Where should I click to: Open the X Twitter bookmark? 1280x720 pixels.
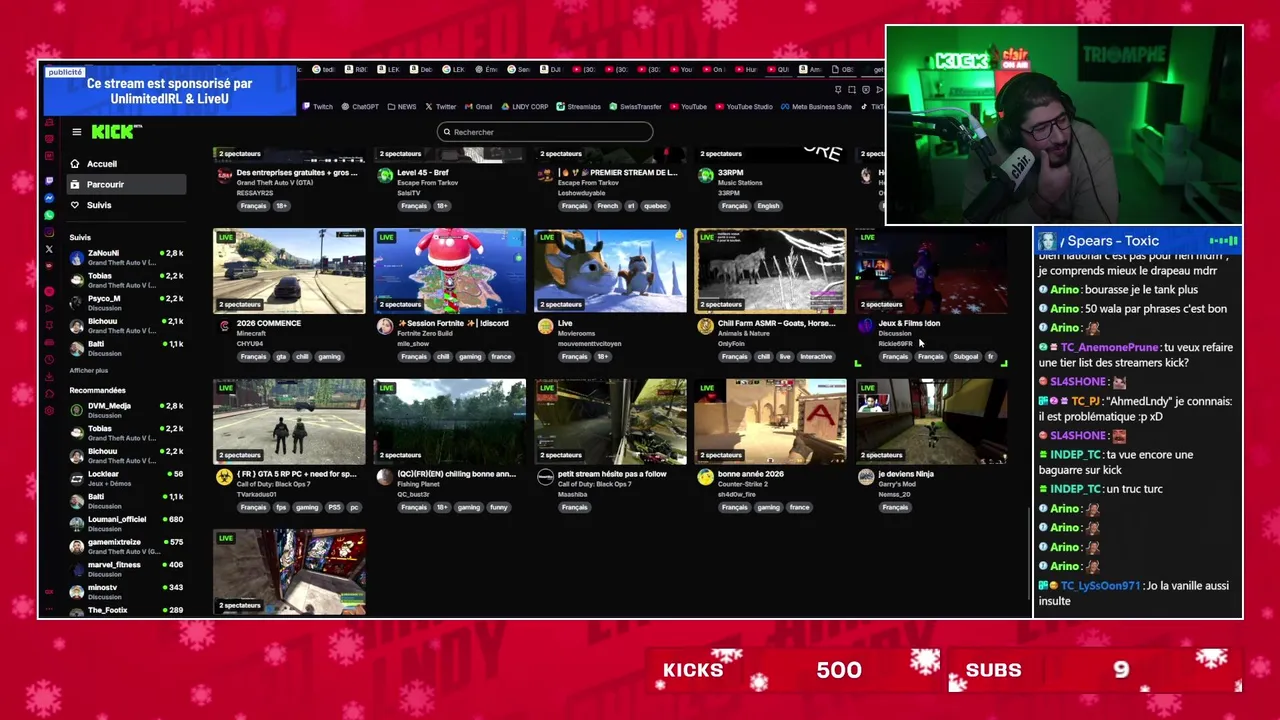point(440,107)
